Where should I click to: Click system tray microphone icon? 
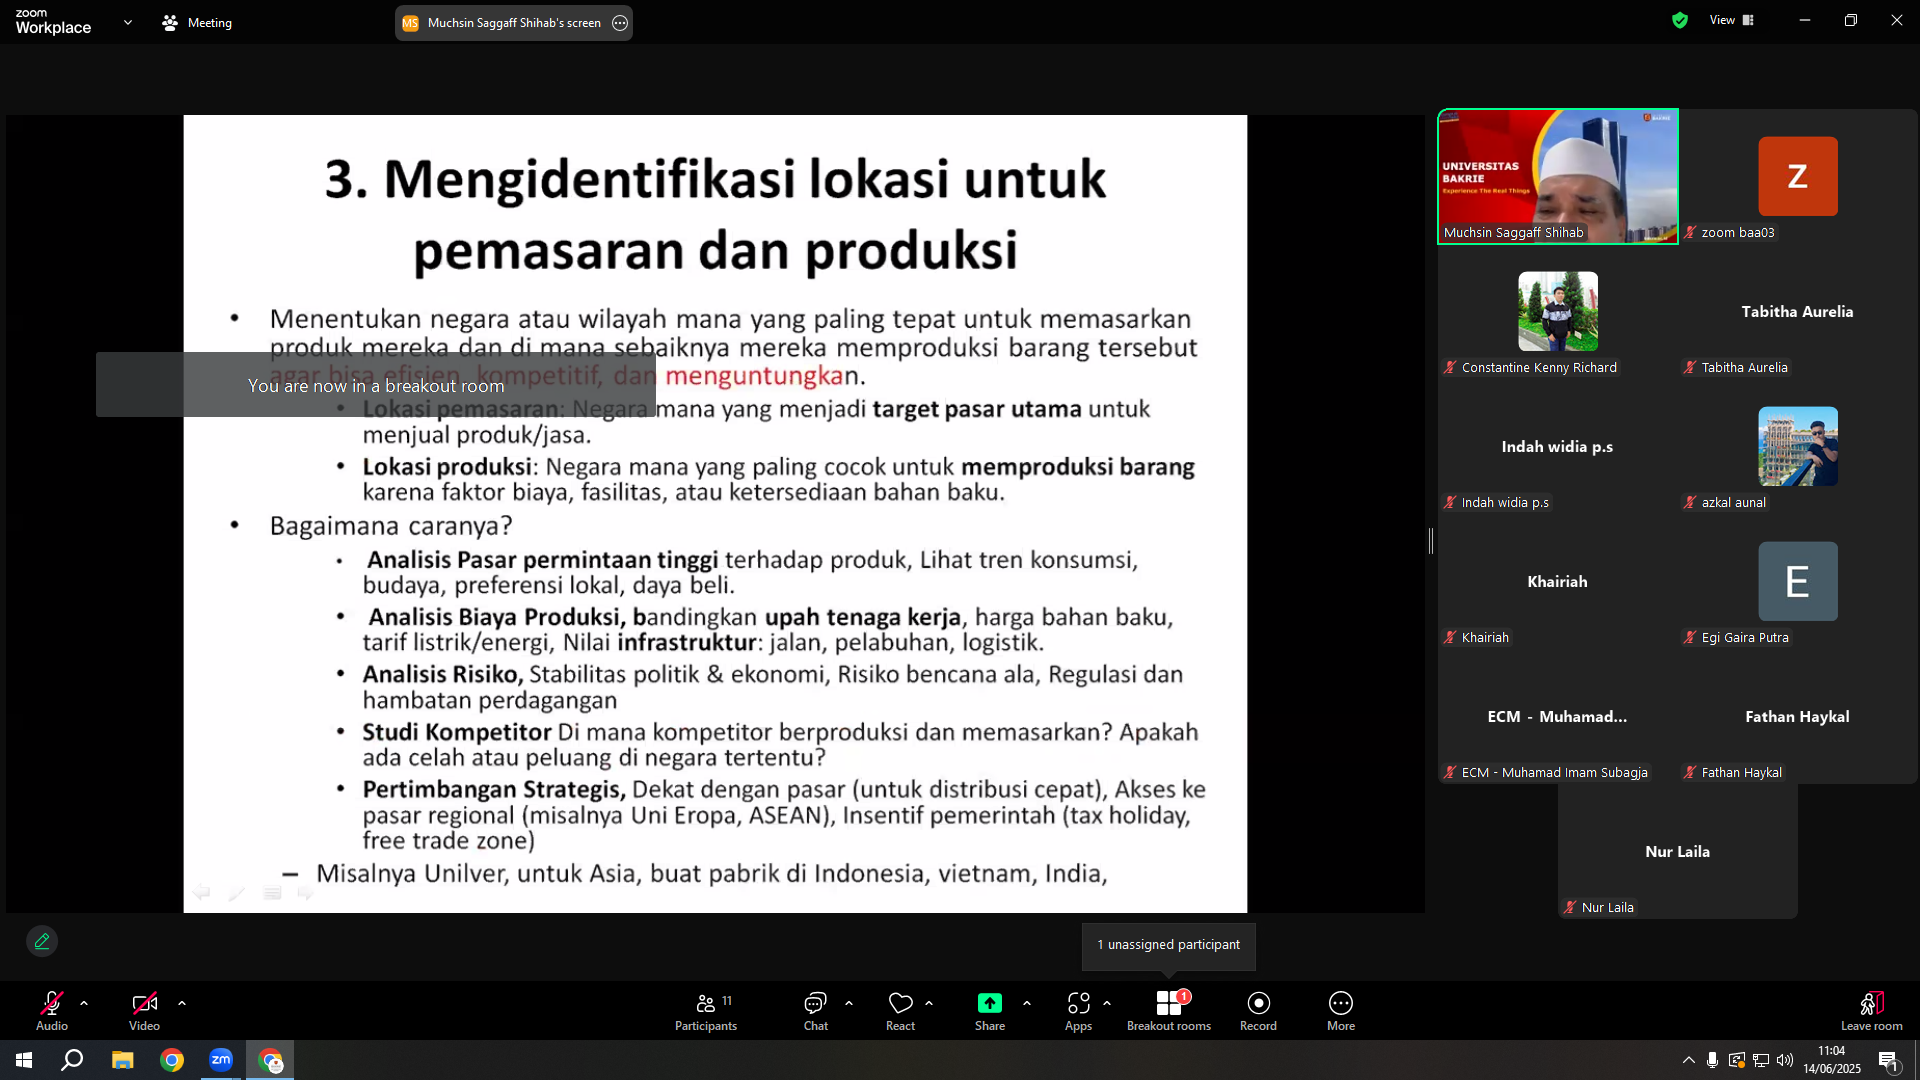coord(1713,1060)
